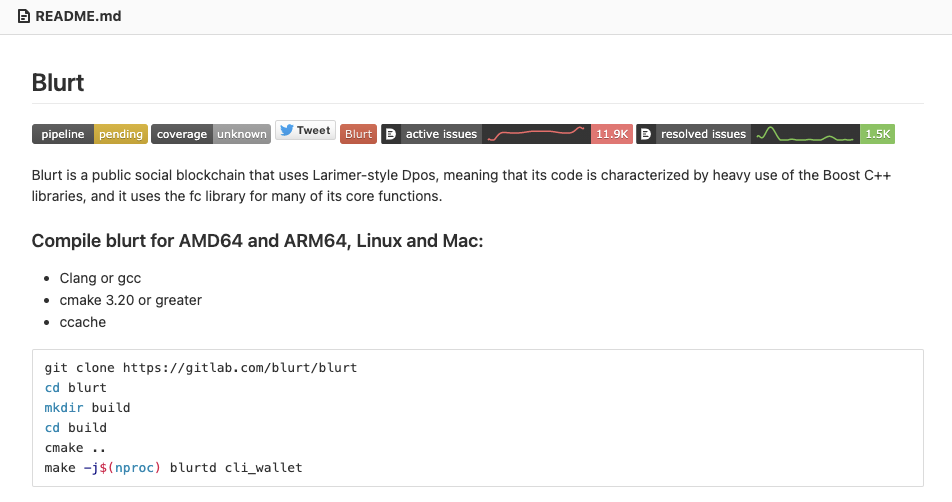Share via the Tweet button
The height and width of the screenshot is (502, 952).
[305, 130]
